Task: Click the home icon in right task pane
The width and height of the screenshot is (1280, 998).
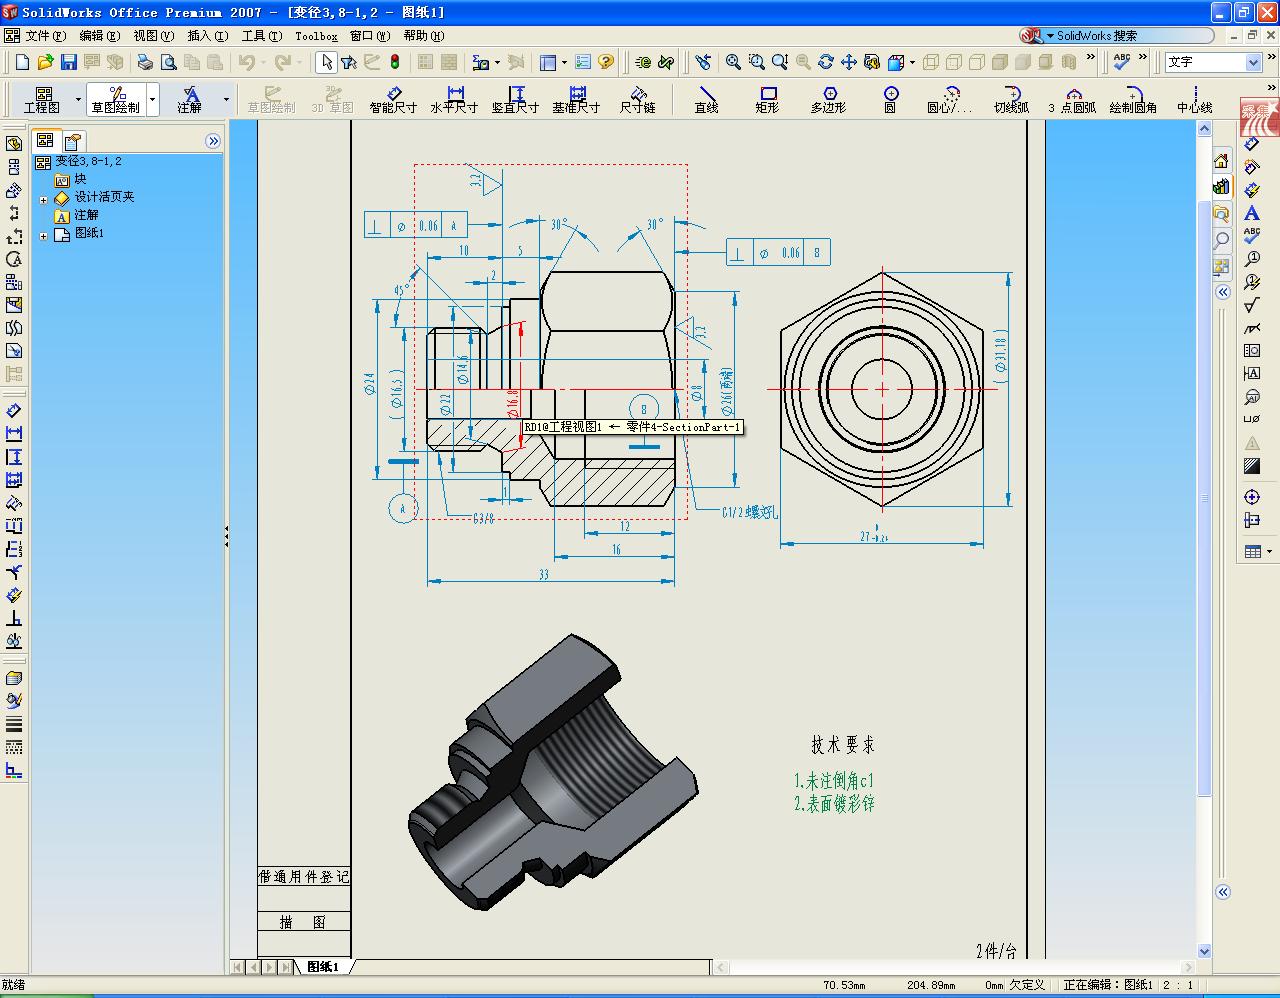Action: 1221,162
